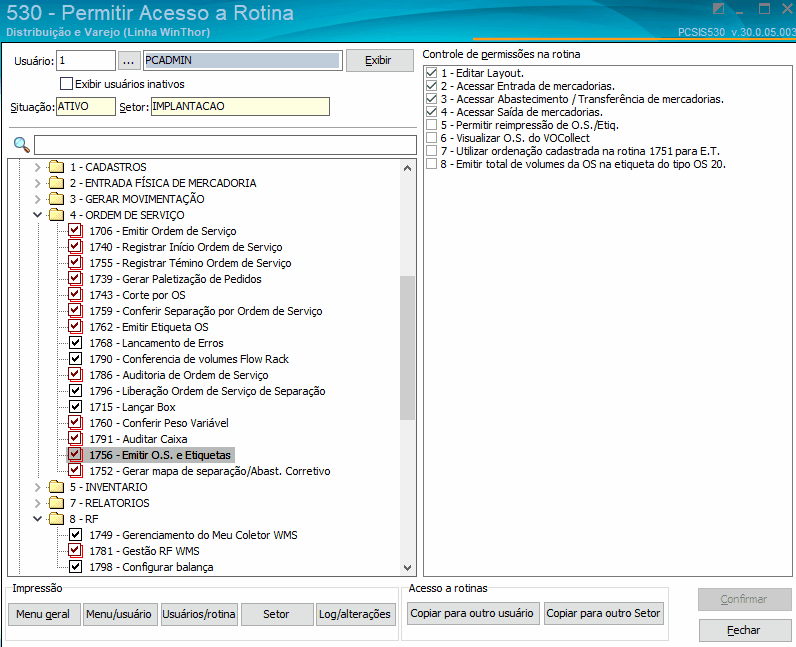Click the Setor field showing IMPLANTACAO
The height and width of the screenshot is (647, 796).
pos(240,106)
